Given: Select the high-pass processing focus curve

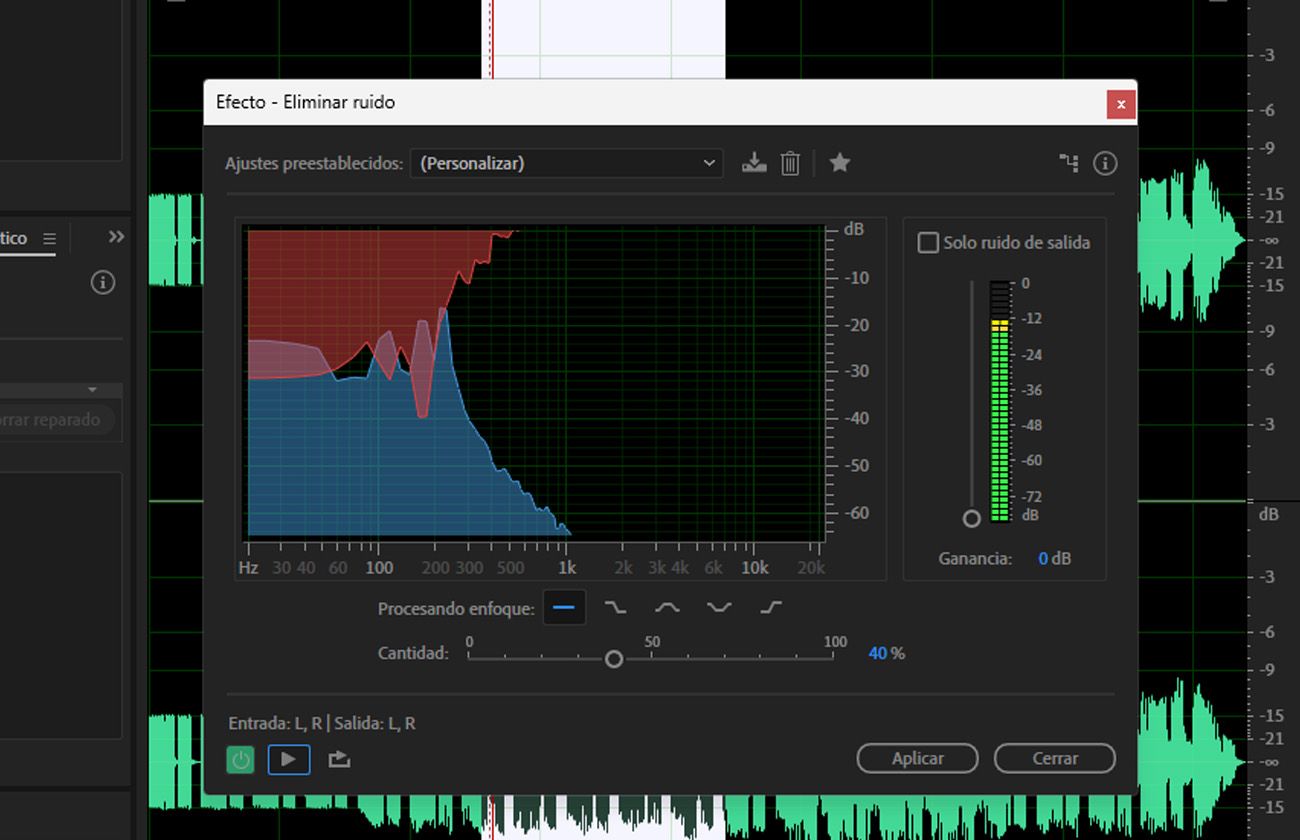Looking at the screenshot, I should [x=769, y=606].
